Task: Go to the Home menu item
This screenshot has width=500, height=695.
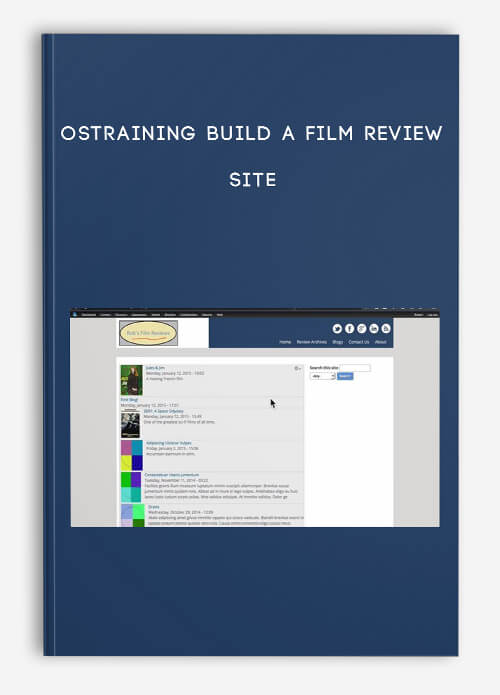Action: (x=285, y=342)
